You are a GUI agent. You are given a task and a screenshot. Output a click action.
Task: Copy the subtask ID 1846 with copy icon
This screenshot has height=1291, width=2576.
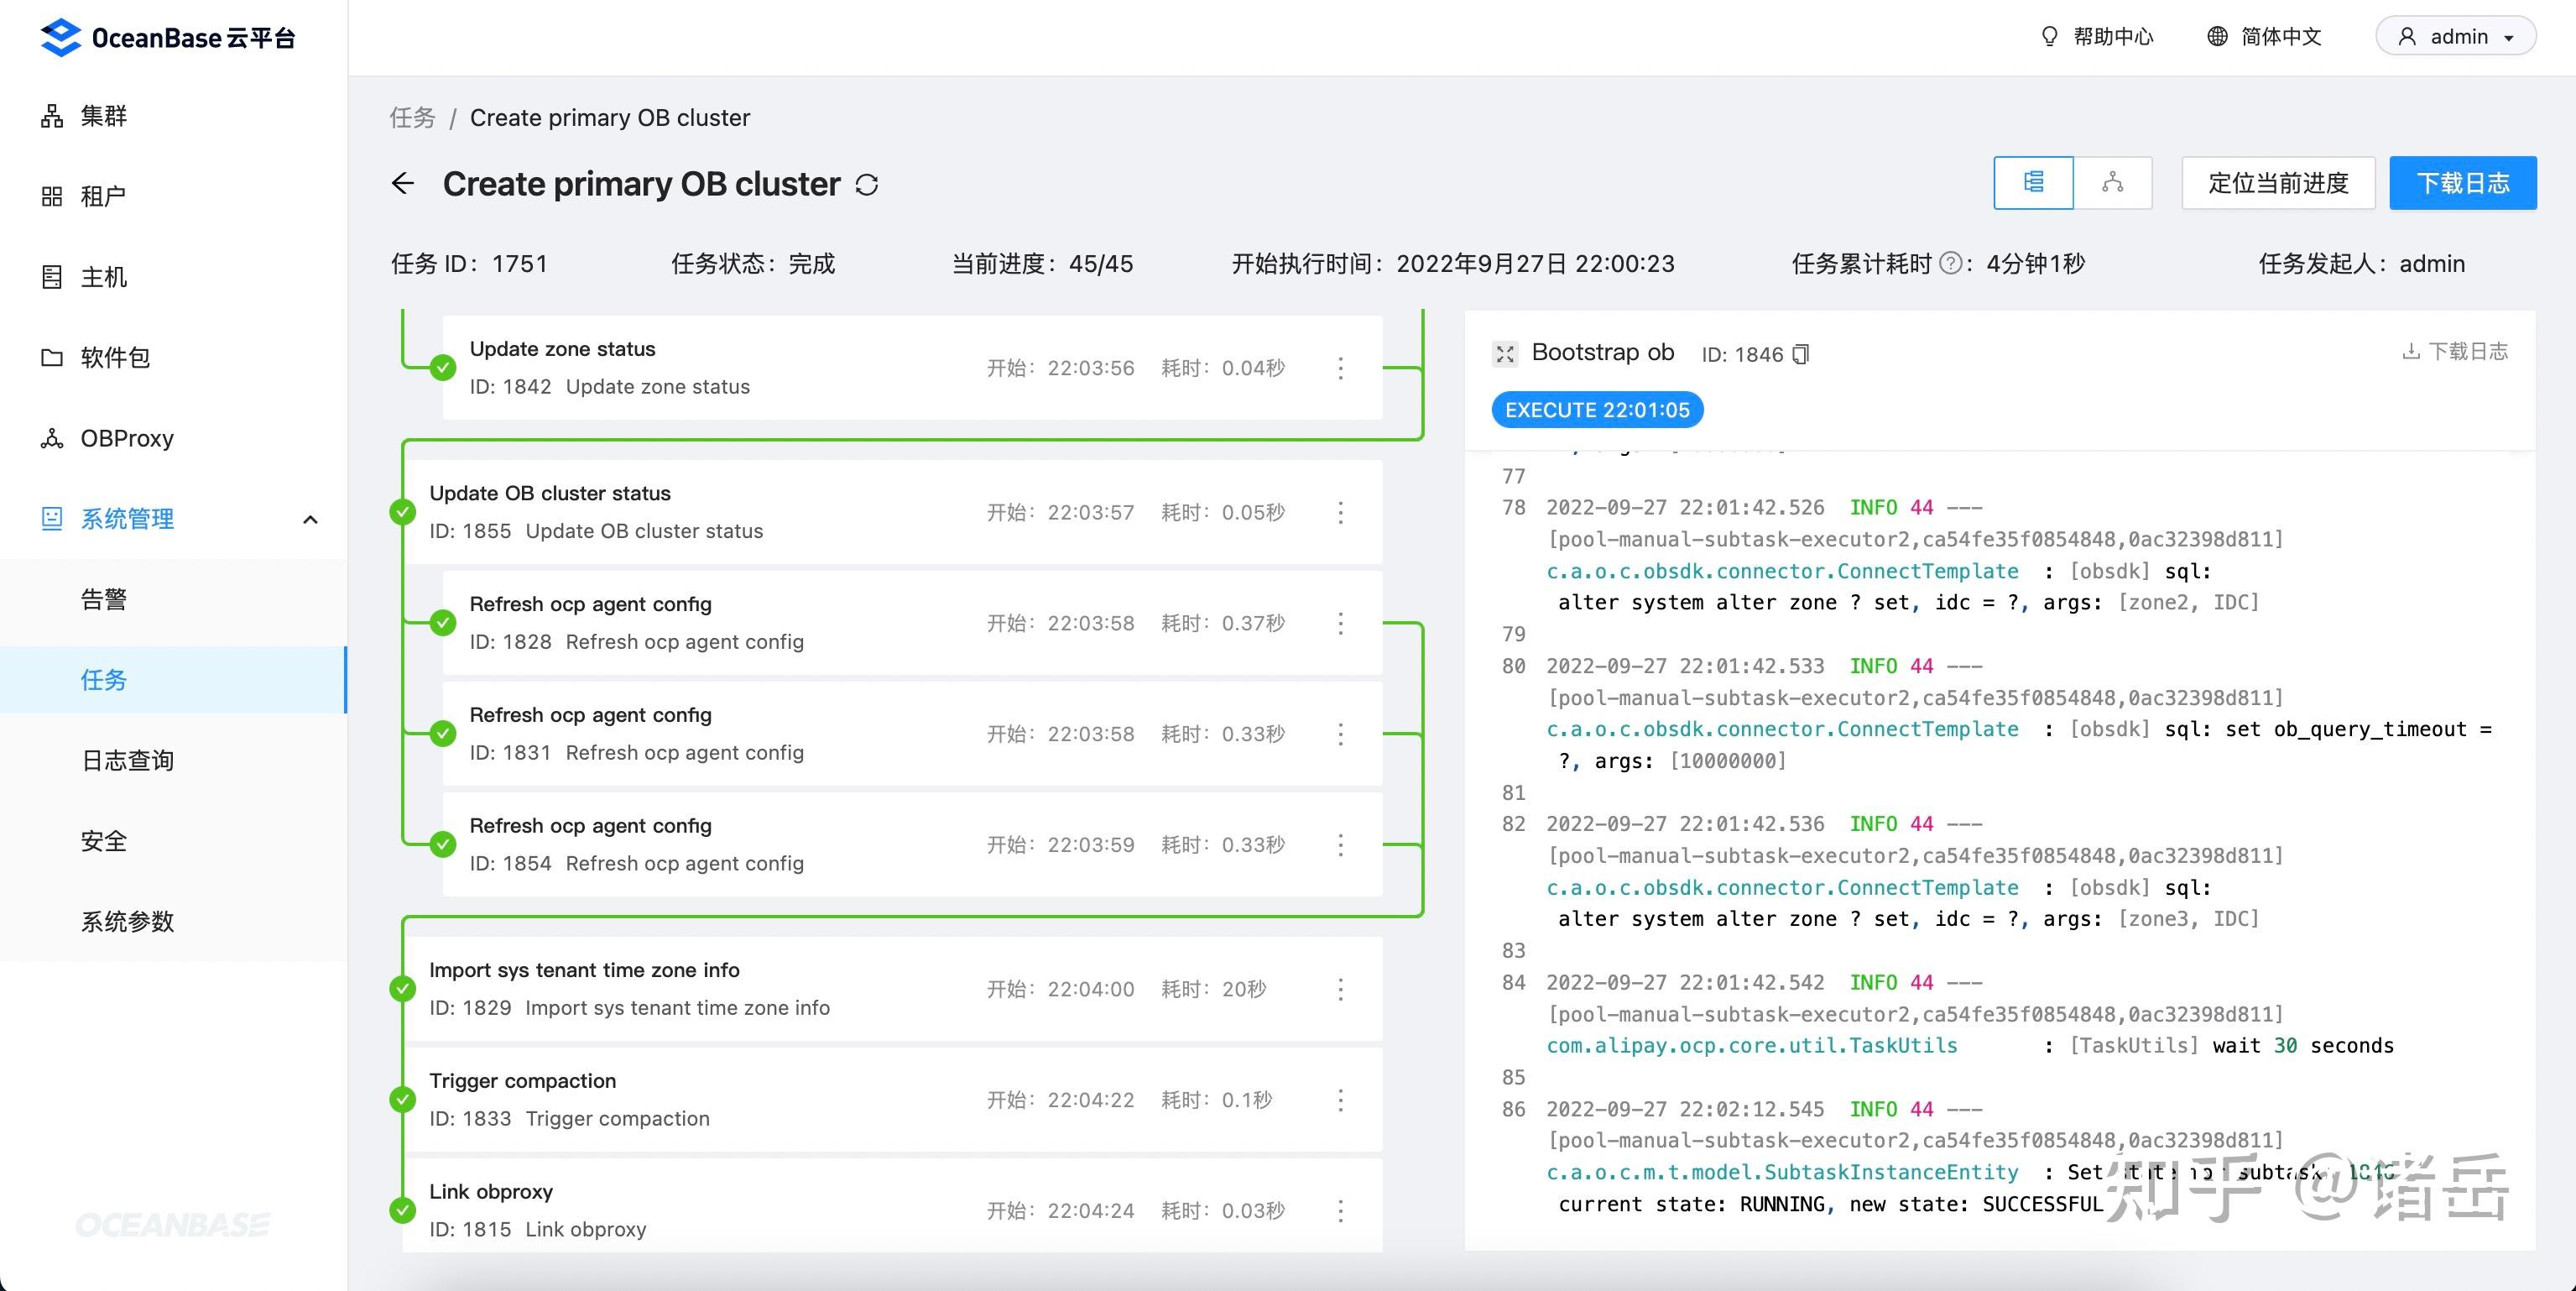[x=1799, y=354]
